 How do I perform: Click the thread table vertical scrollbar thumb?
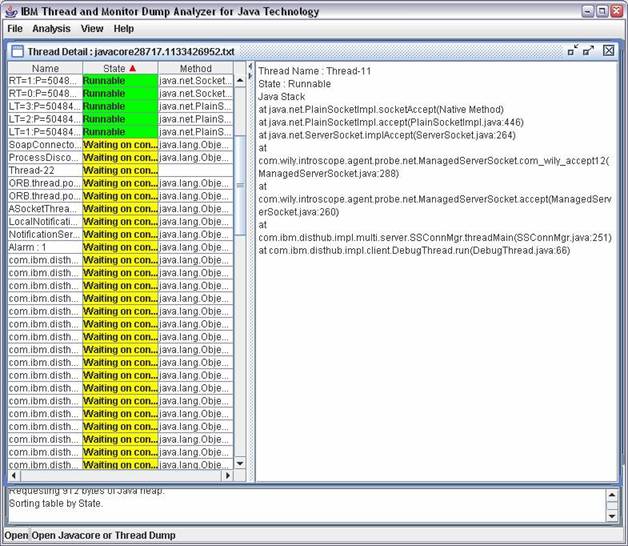pyautogui.click(x=240, y=185)
